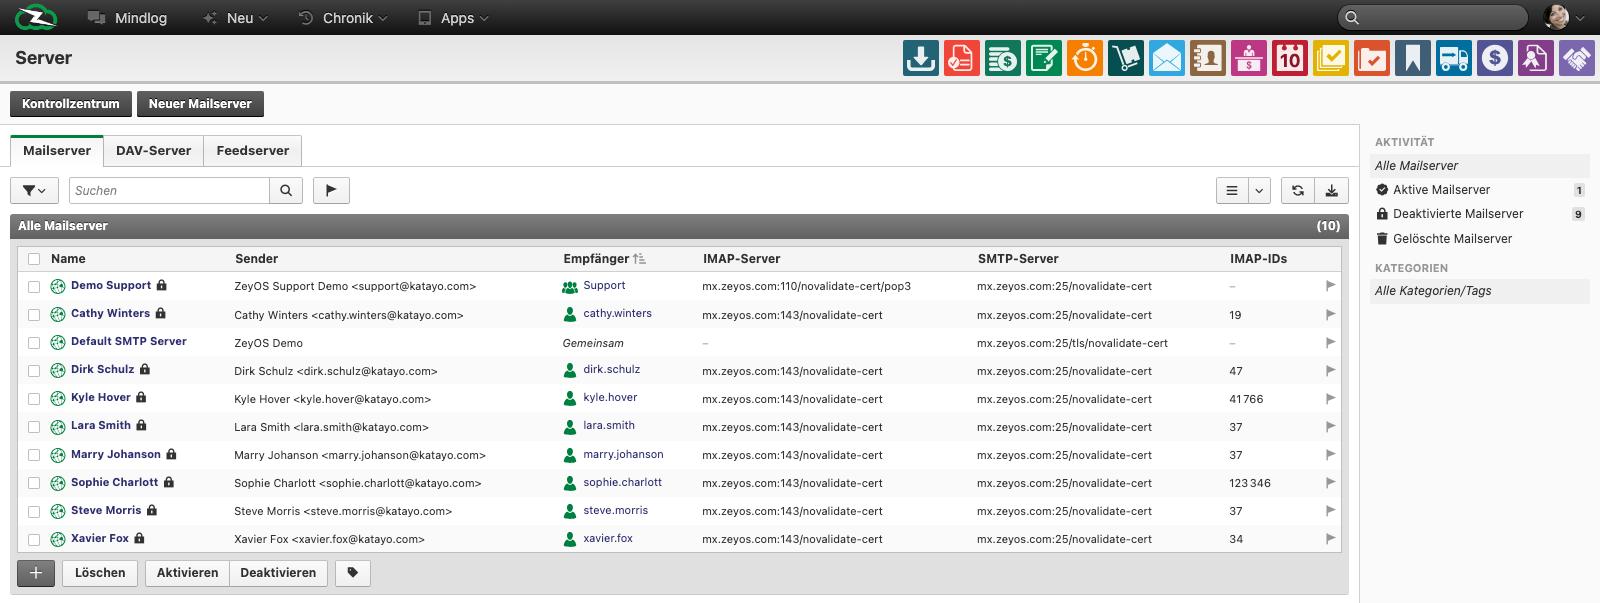
Task: Click the search magnifier button next to Suchen
Action: coord(286,190)
